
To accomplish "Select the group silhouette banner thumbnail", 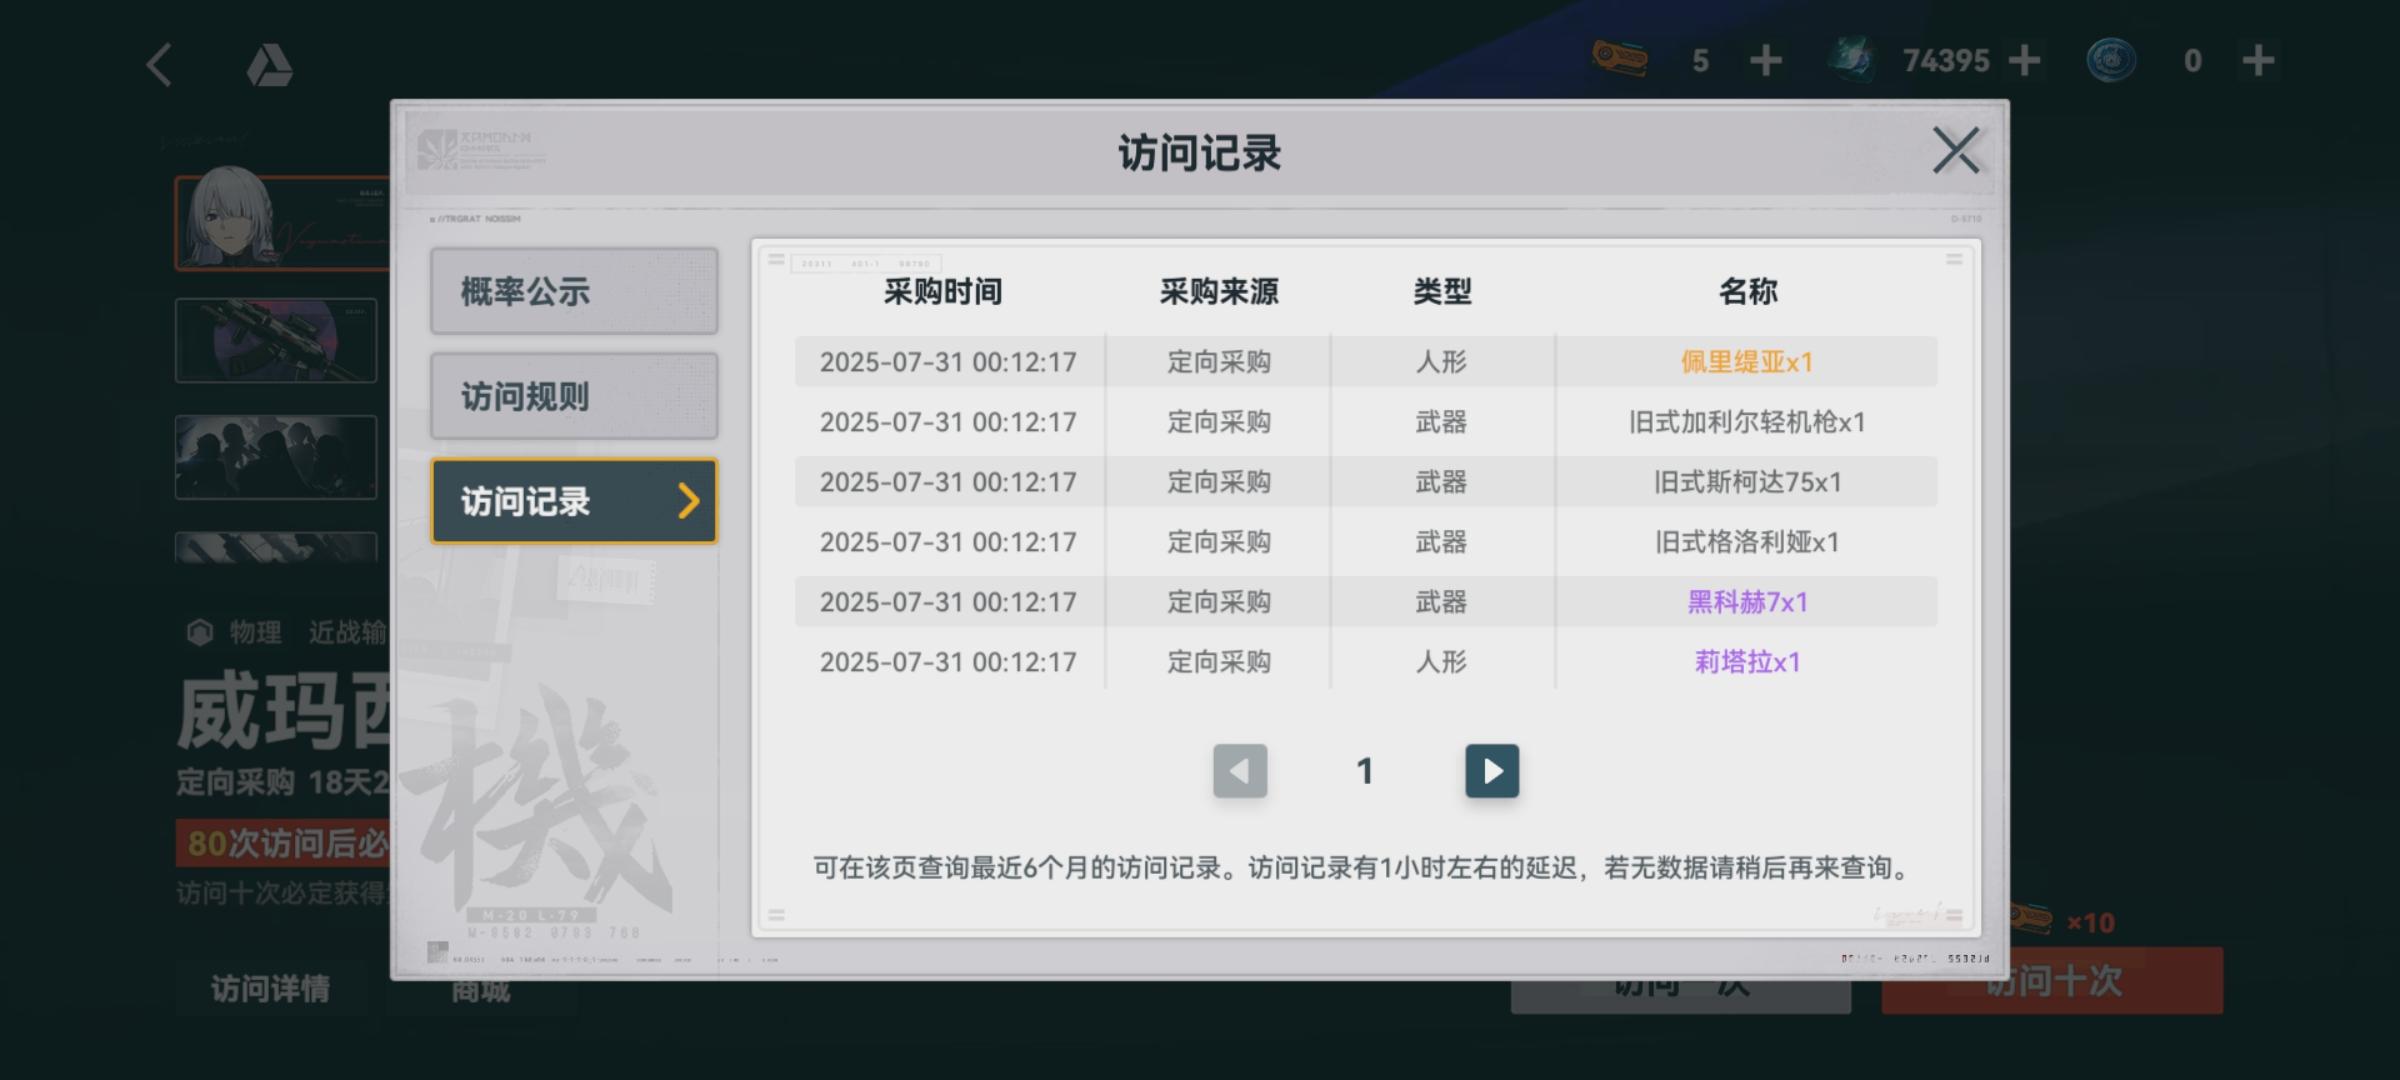I will (276, 457).
